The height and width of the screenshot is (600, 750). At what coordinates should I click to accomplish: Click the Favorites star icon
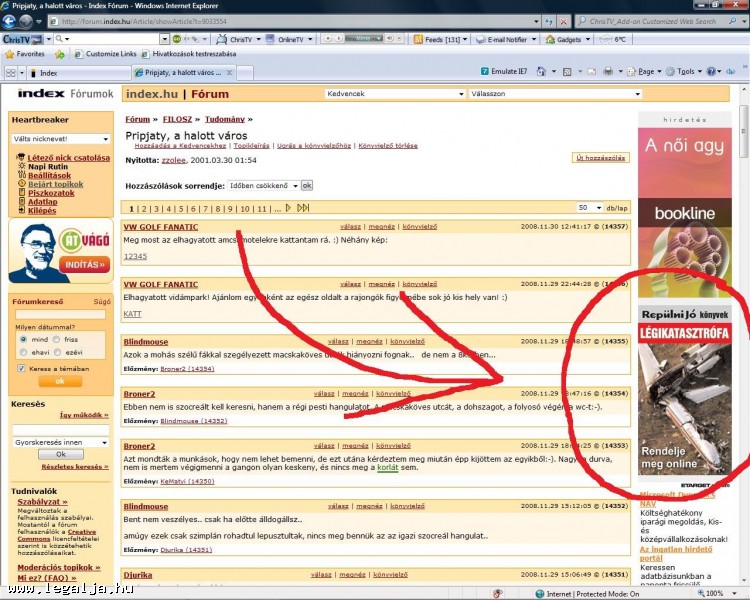(9, 54)
